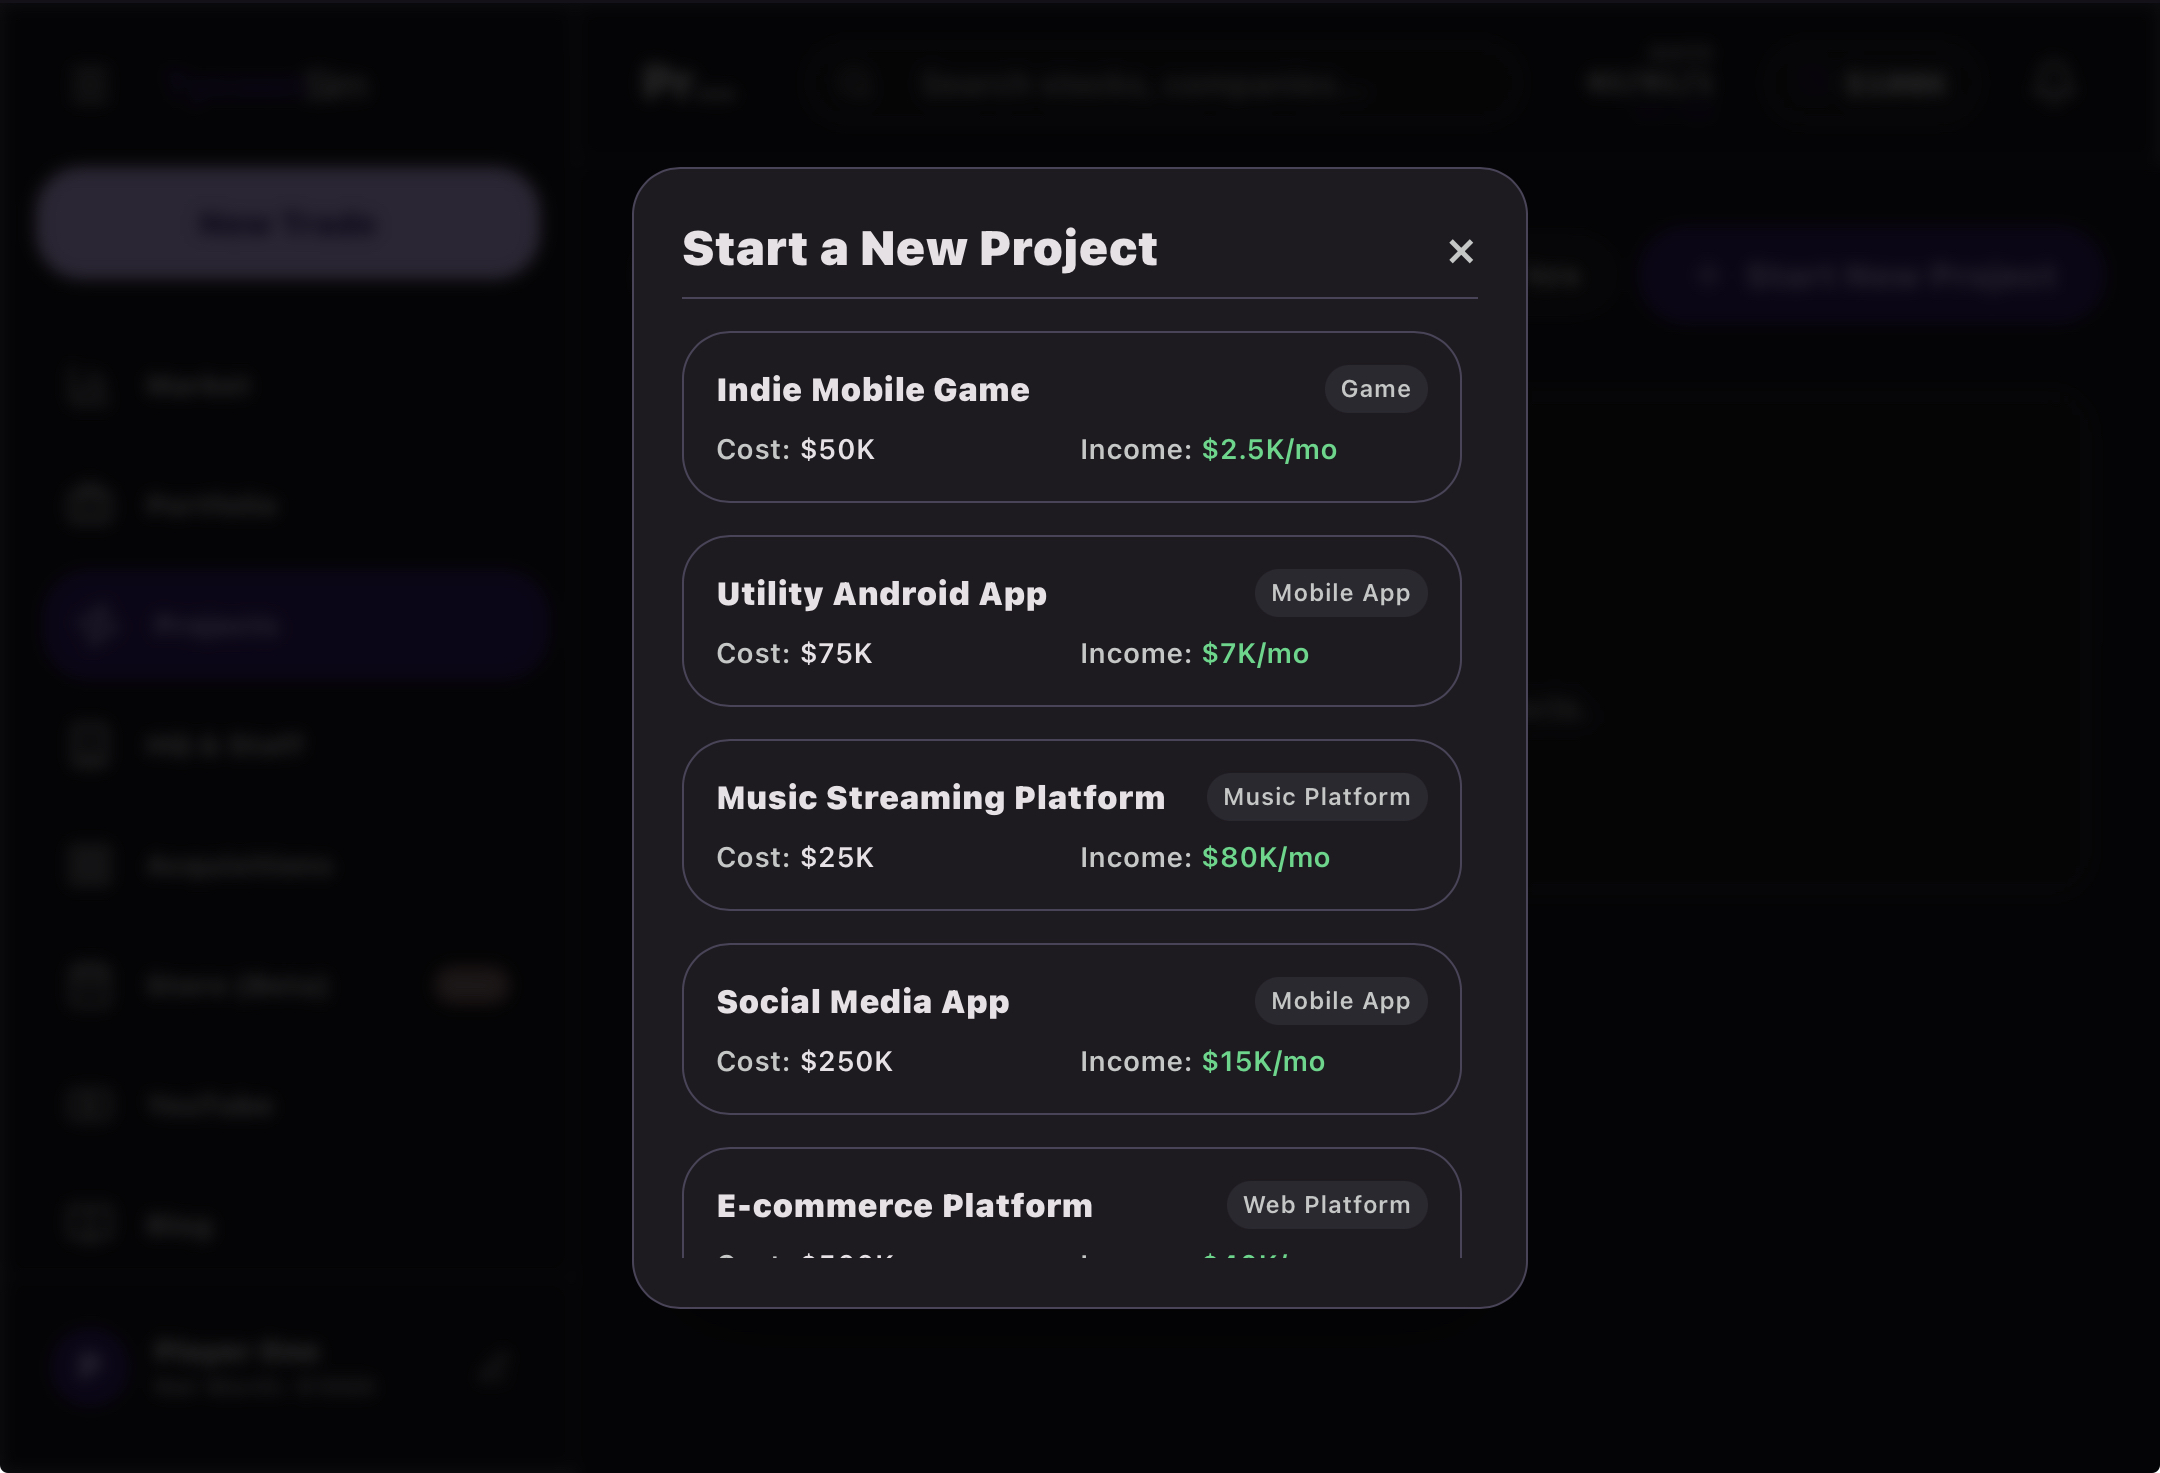Viewport: 2160px width, 1473px height.
Task: Click the Mobile App tag on Social Media App
Action: tap(1340, 1001)
